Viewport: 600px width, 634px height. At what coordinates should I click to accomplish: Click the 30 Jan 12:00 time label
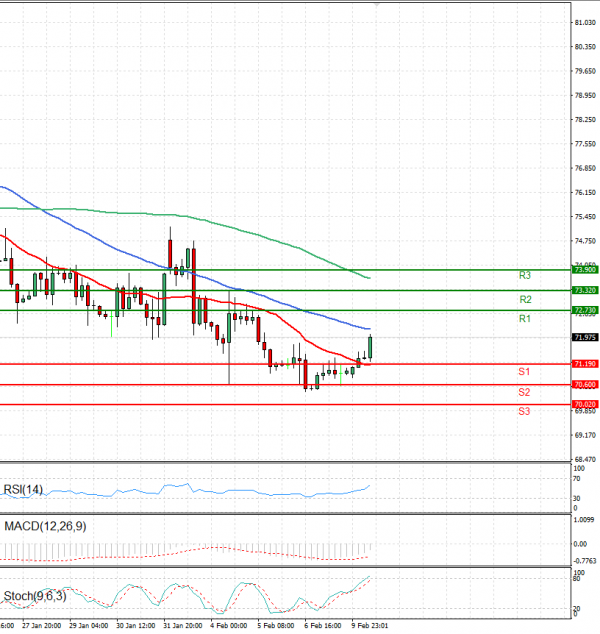coord(135,626)
